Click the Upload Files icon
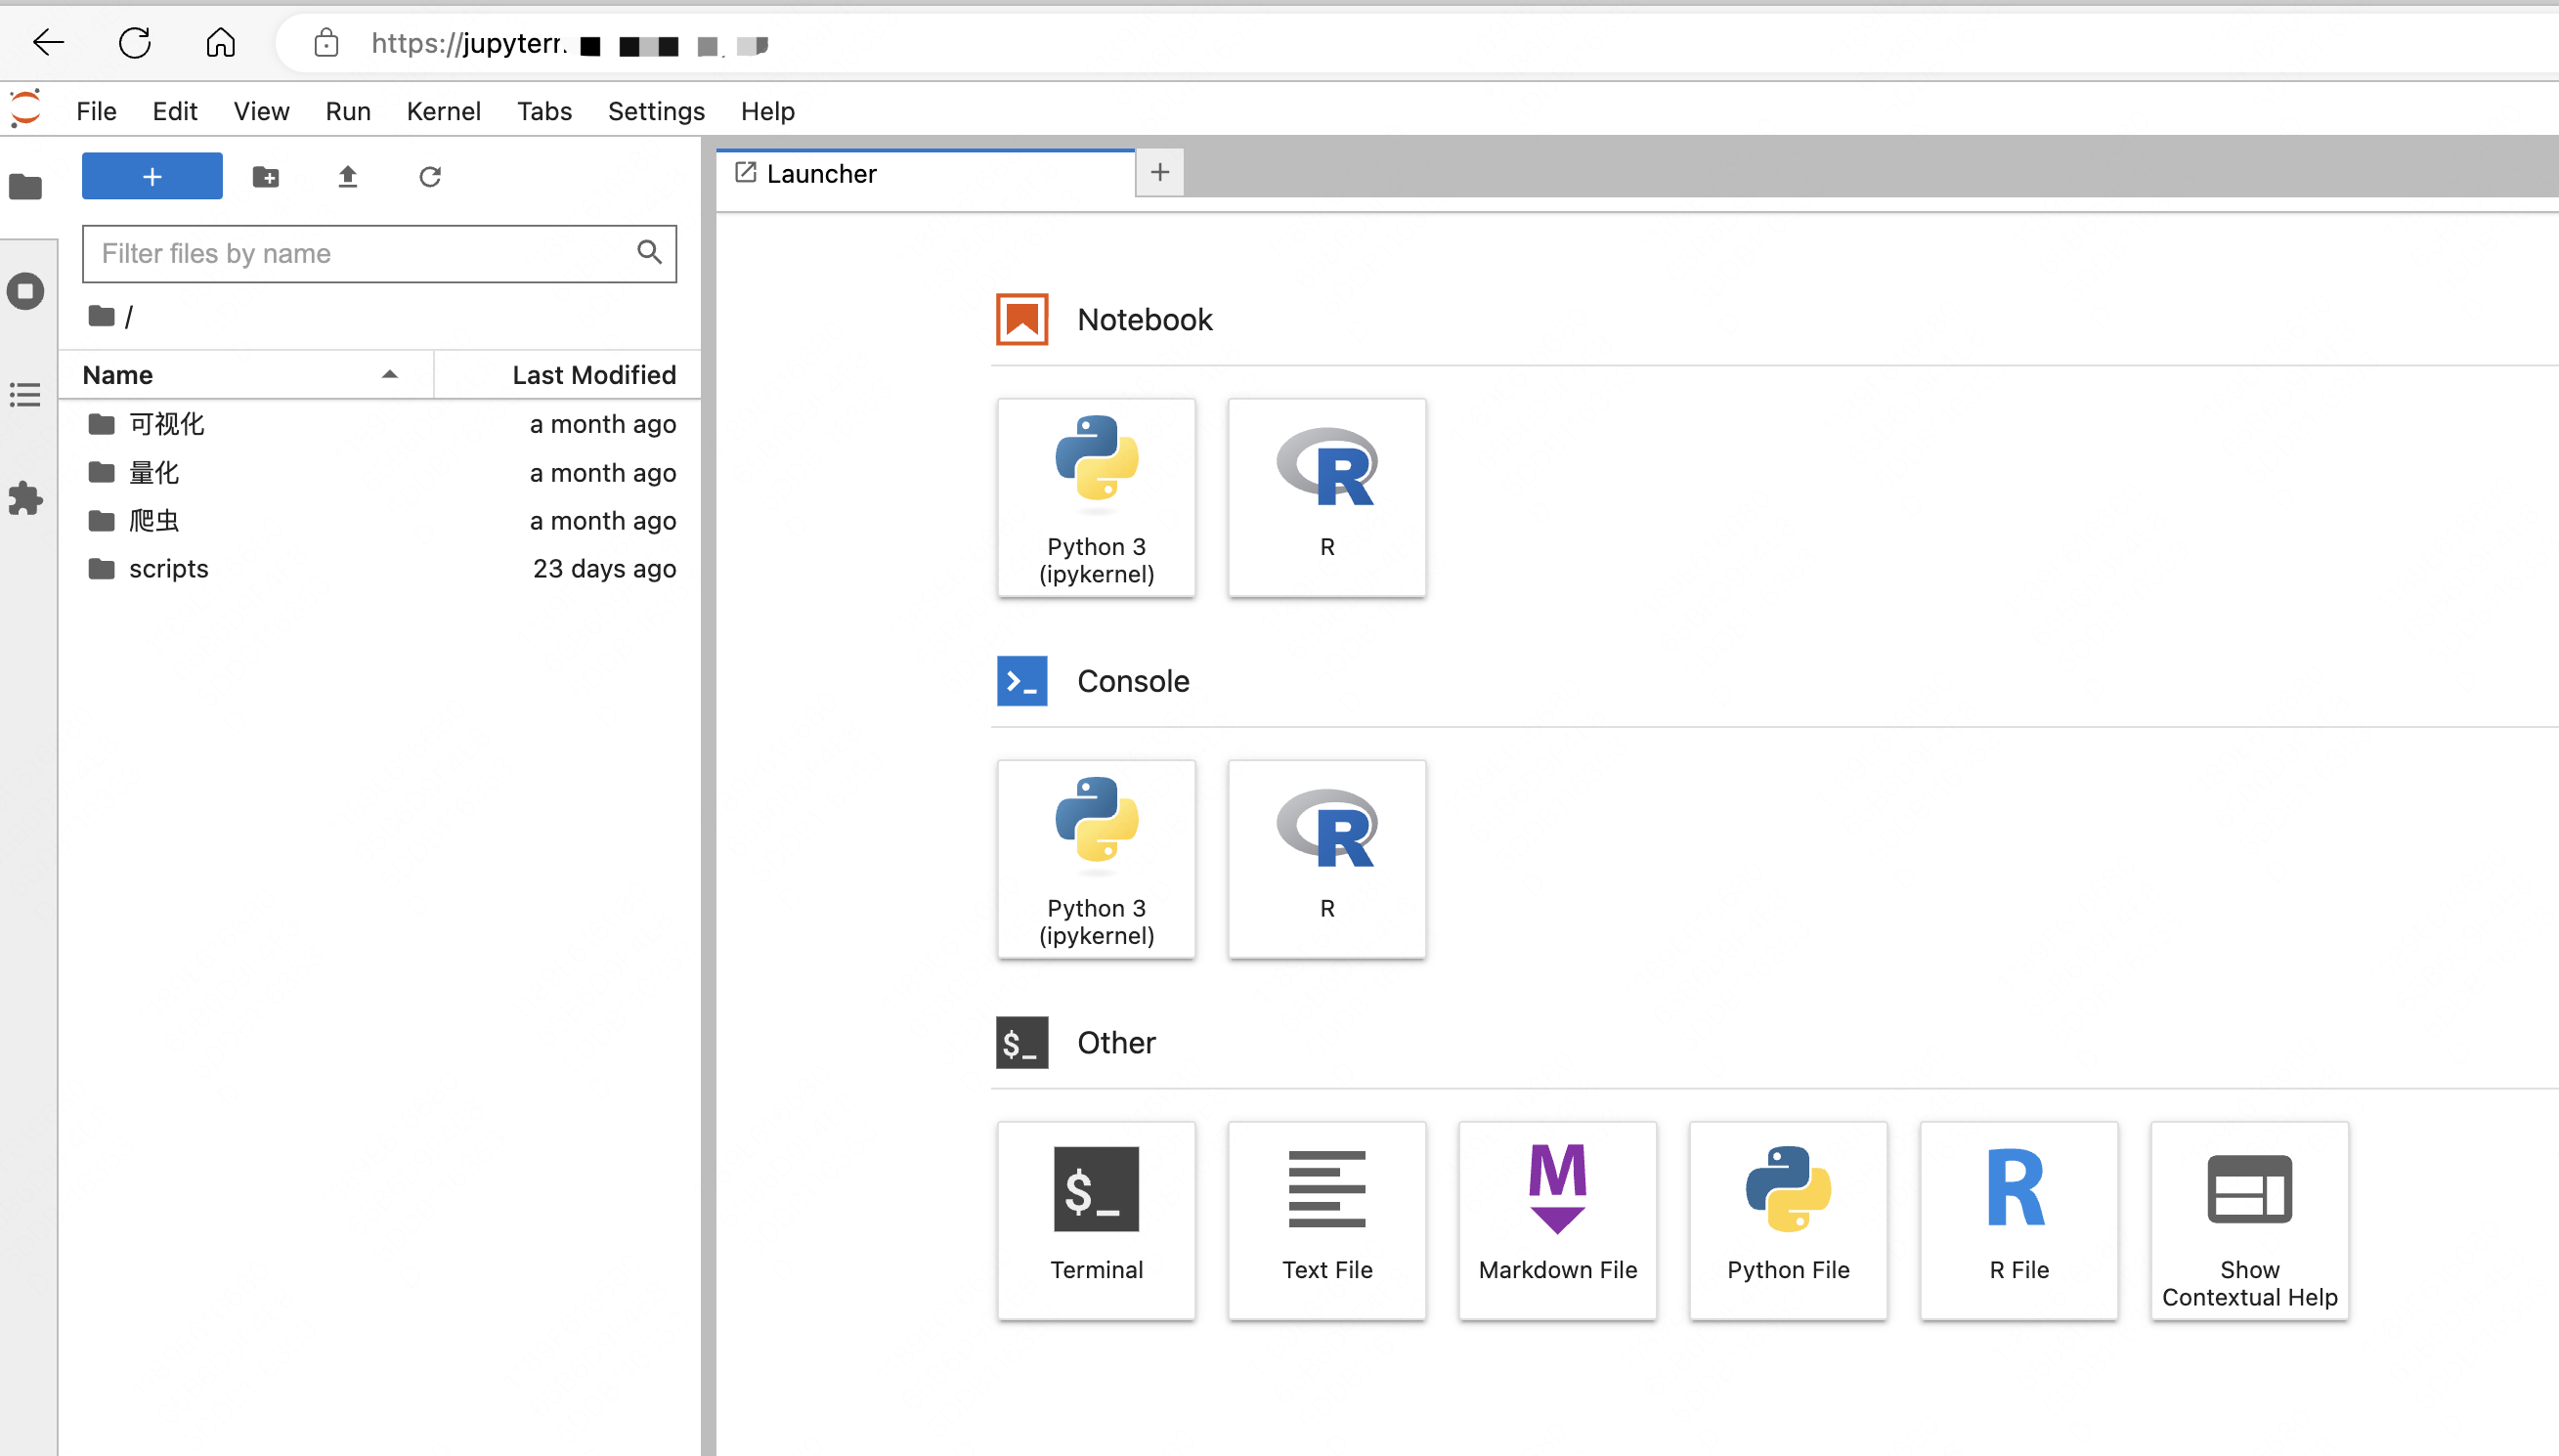The width and height of the screenshot is (2559, 1456). 347,177
